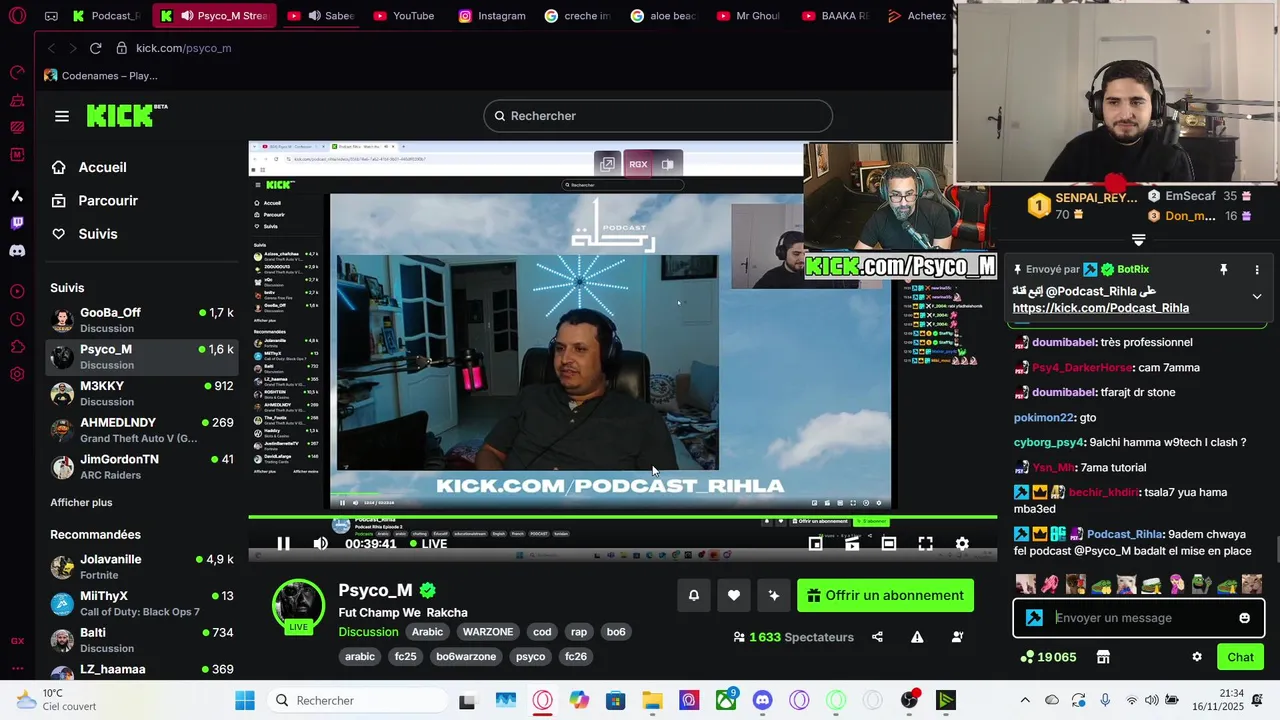
Task: Reload the page in browser toolbar
Action: click(96, 48)
